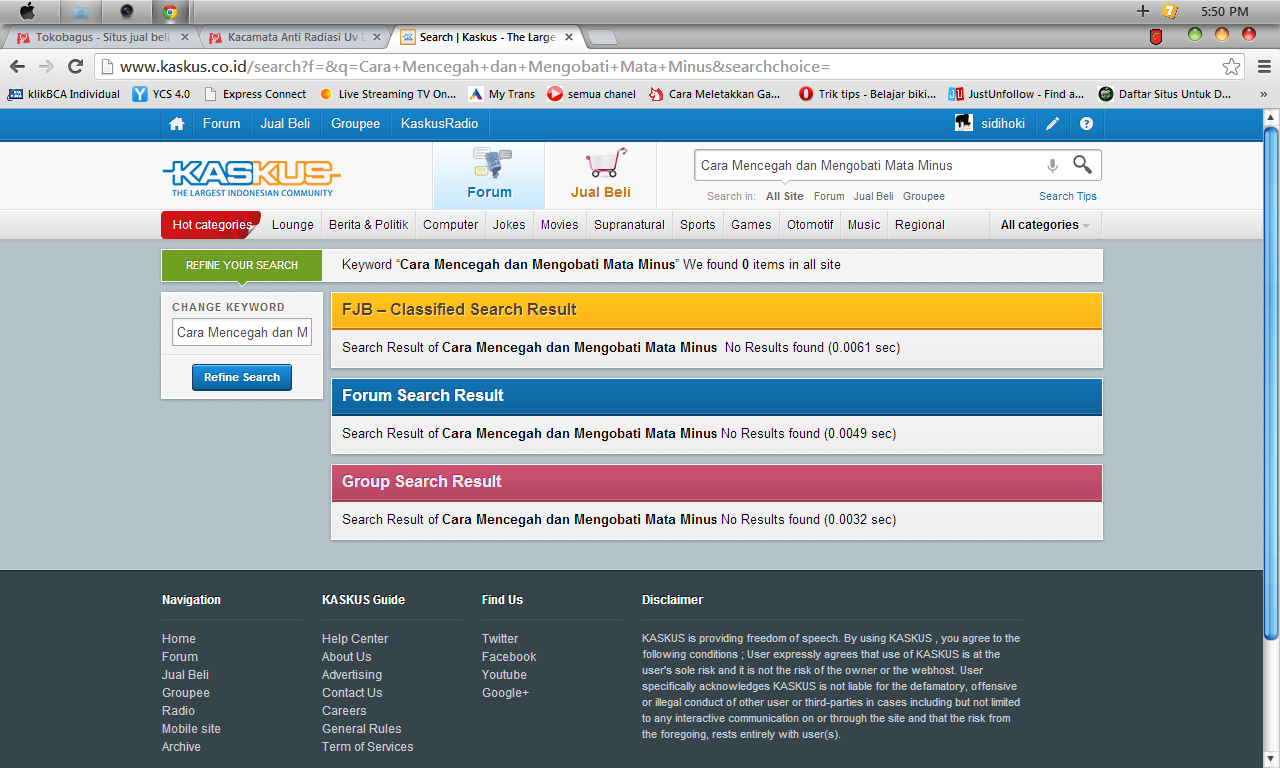Open the Forum section icon

pyautogui.click(x=489, y=175)
